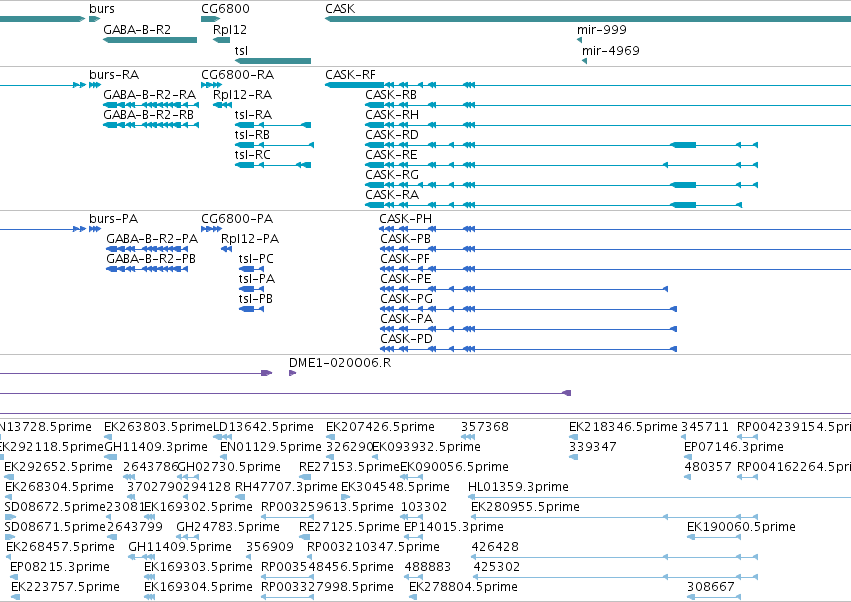Select the EK090056.5prime EST label

click(x=454, y=467)
